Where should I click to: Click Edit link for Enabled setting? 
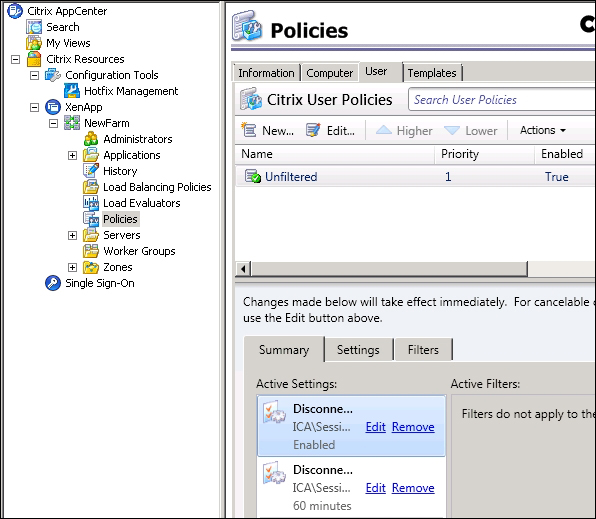pyautogui.click(x=376, y=427)
